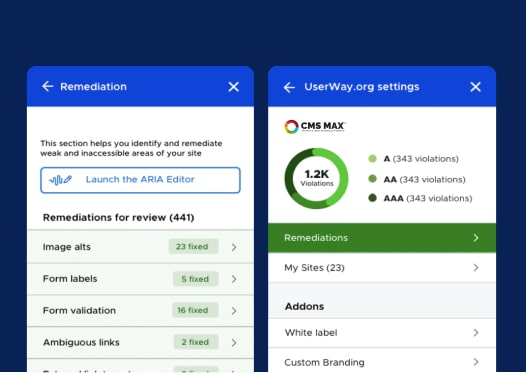
Task: Click the 16 fixed badge
Action: (195, 310)
